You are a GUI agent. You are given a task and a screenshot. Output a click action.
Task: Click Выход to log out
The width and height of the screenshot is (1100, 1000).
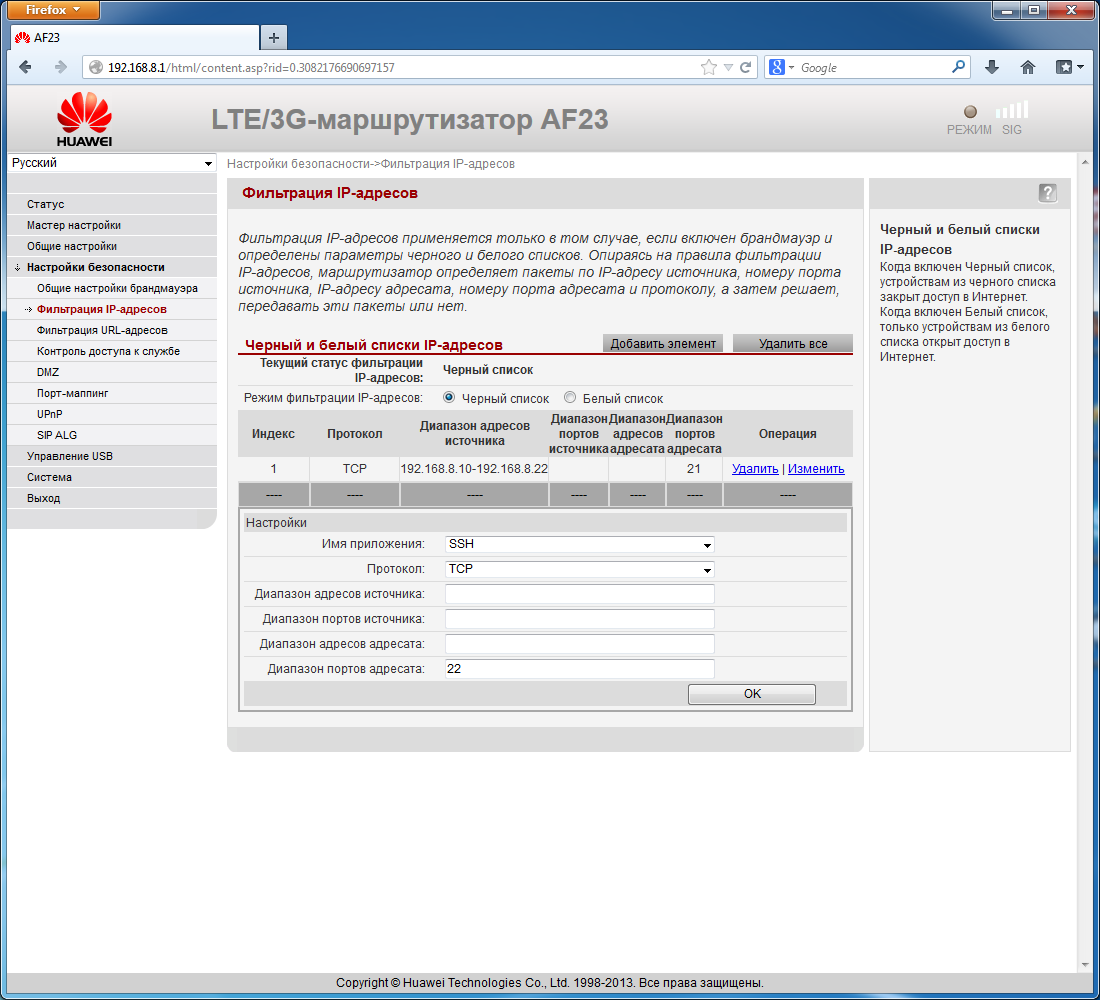43,499
